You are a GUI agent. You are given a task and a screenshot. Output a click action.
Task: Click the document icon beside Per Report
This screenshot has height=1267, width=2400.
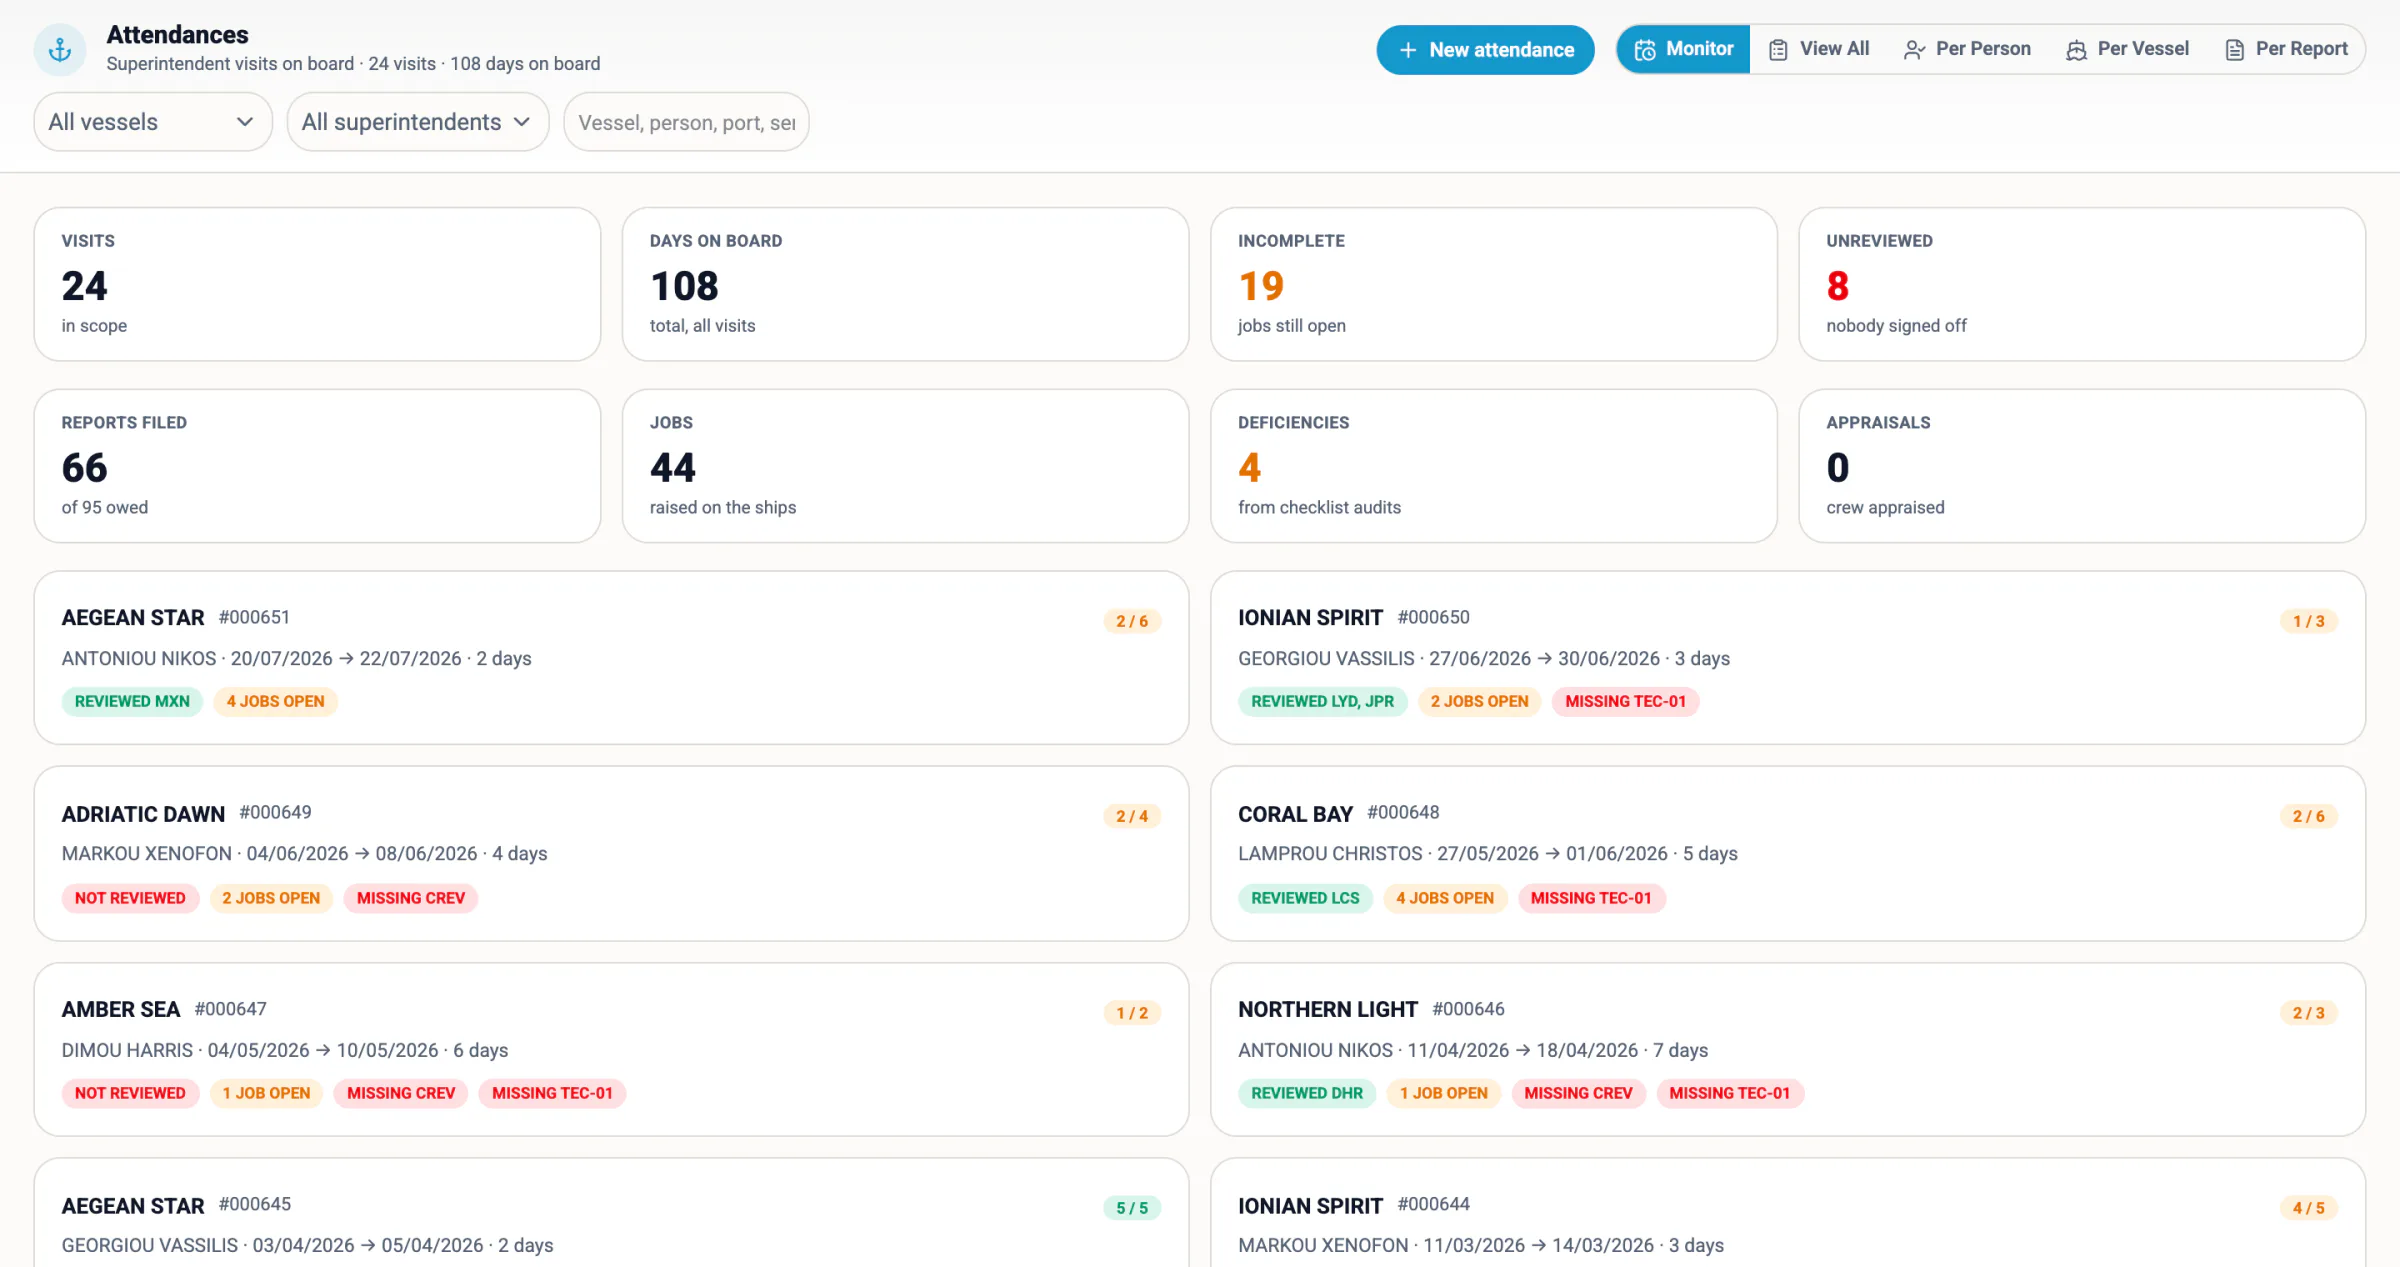tap(2234, 50)
